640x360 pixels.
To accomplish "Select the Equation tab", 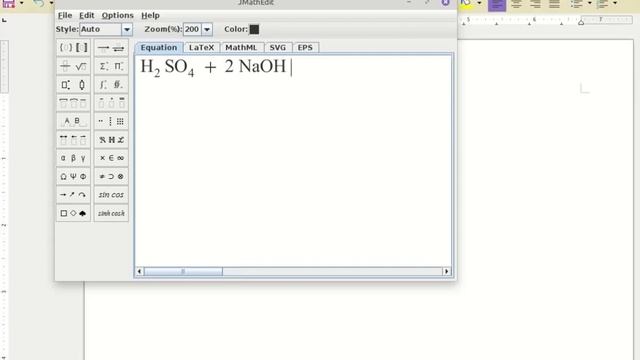I will coord(159,48).
